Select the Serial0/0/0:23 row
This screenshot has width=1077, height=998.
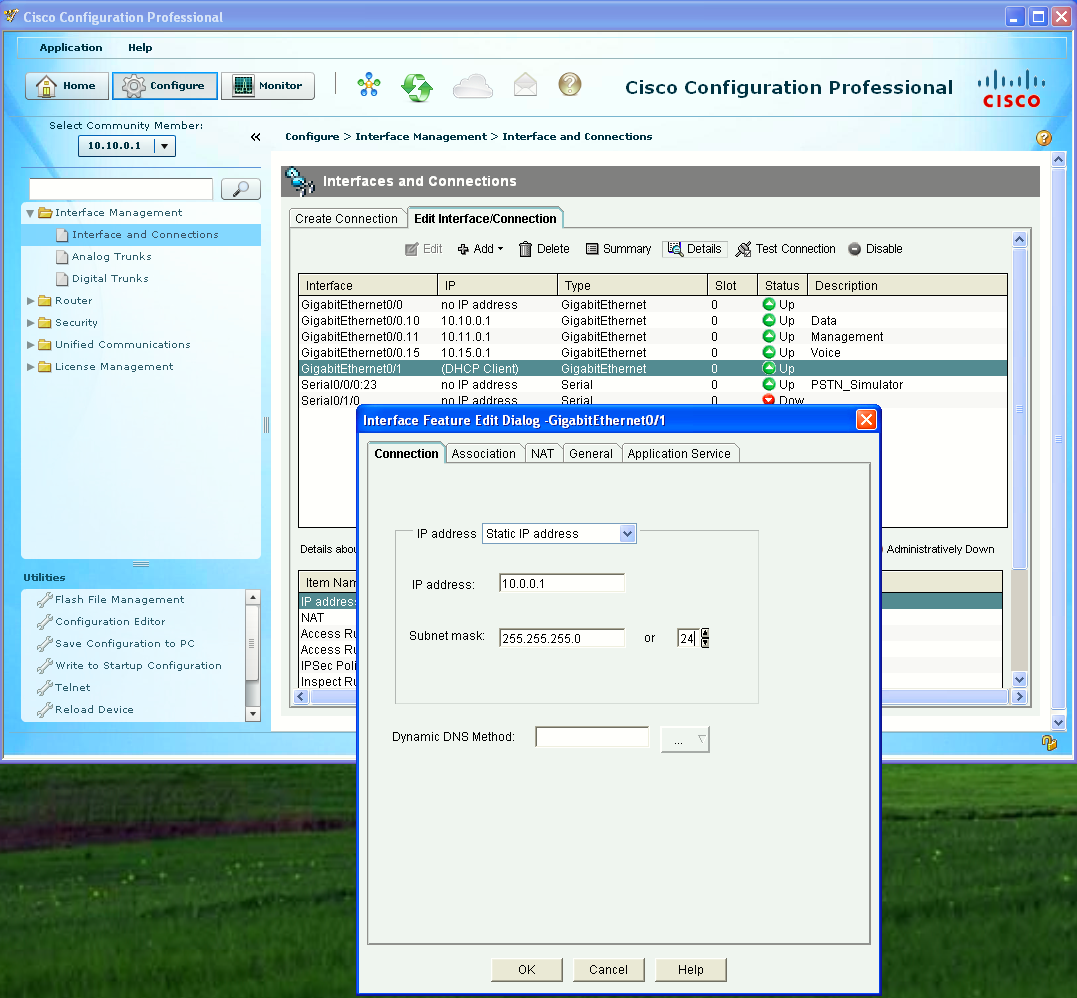point(653,385)
